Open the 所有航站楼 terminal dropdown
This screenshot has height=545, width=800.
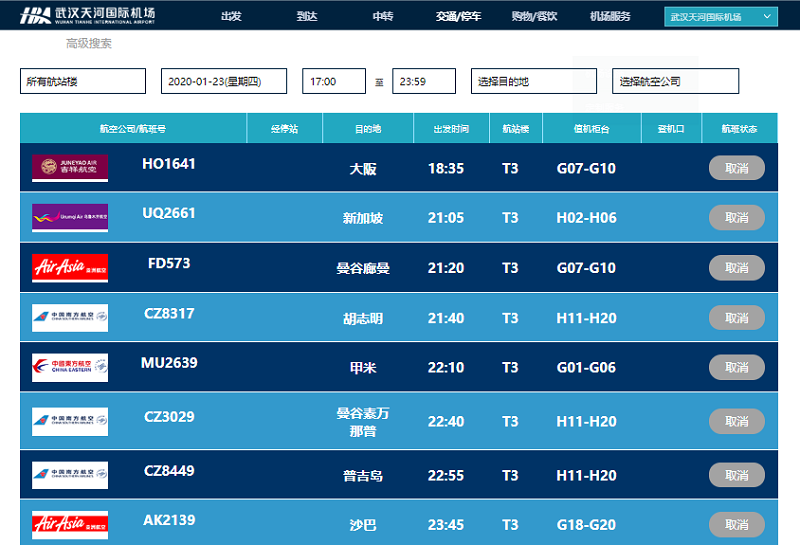click(83, 81)
